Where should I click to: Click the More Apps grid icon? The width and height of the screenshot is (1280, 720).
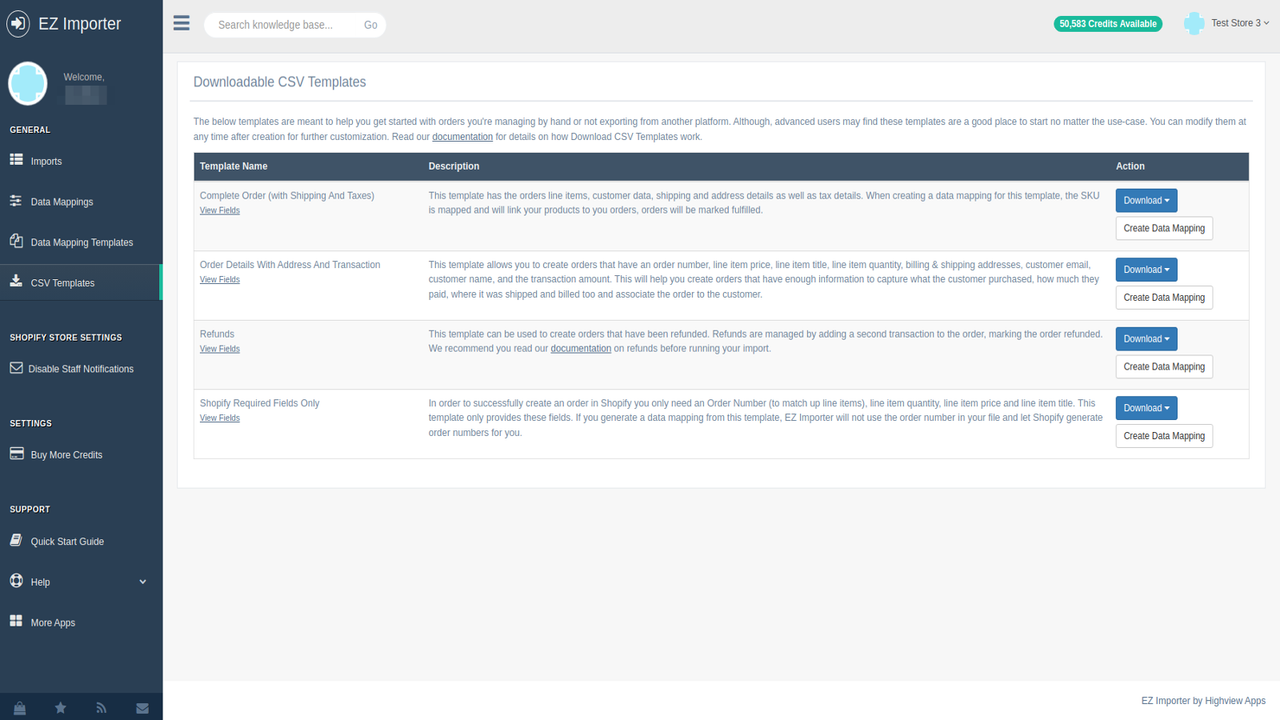pos(16,622)
